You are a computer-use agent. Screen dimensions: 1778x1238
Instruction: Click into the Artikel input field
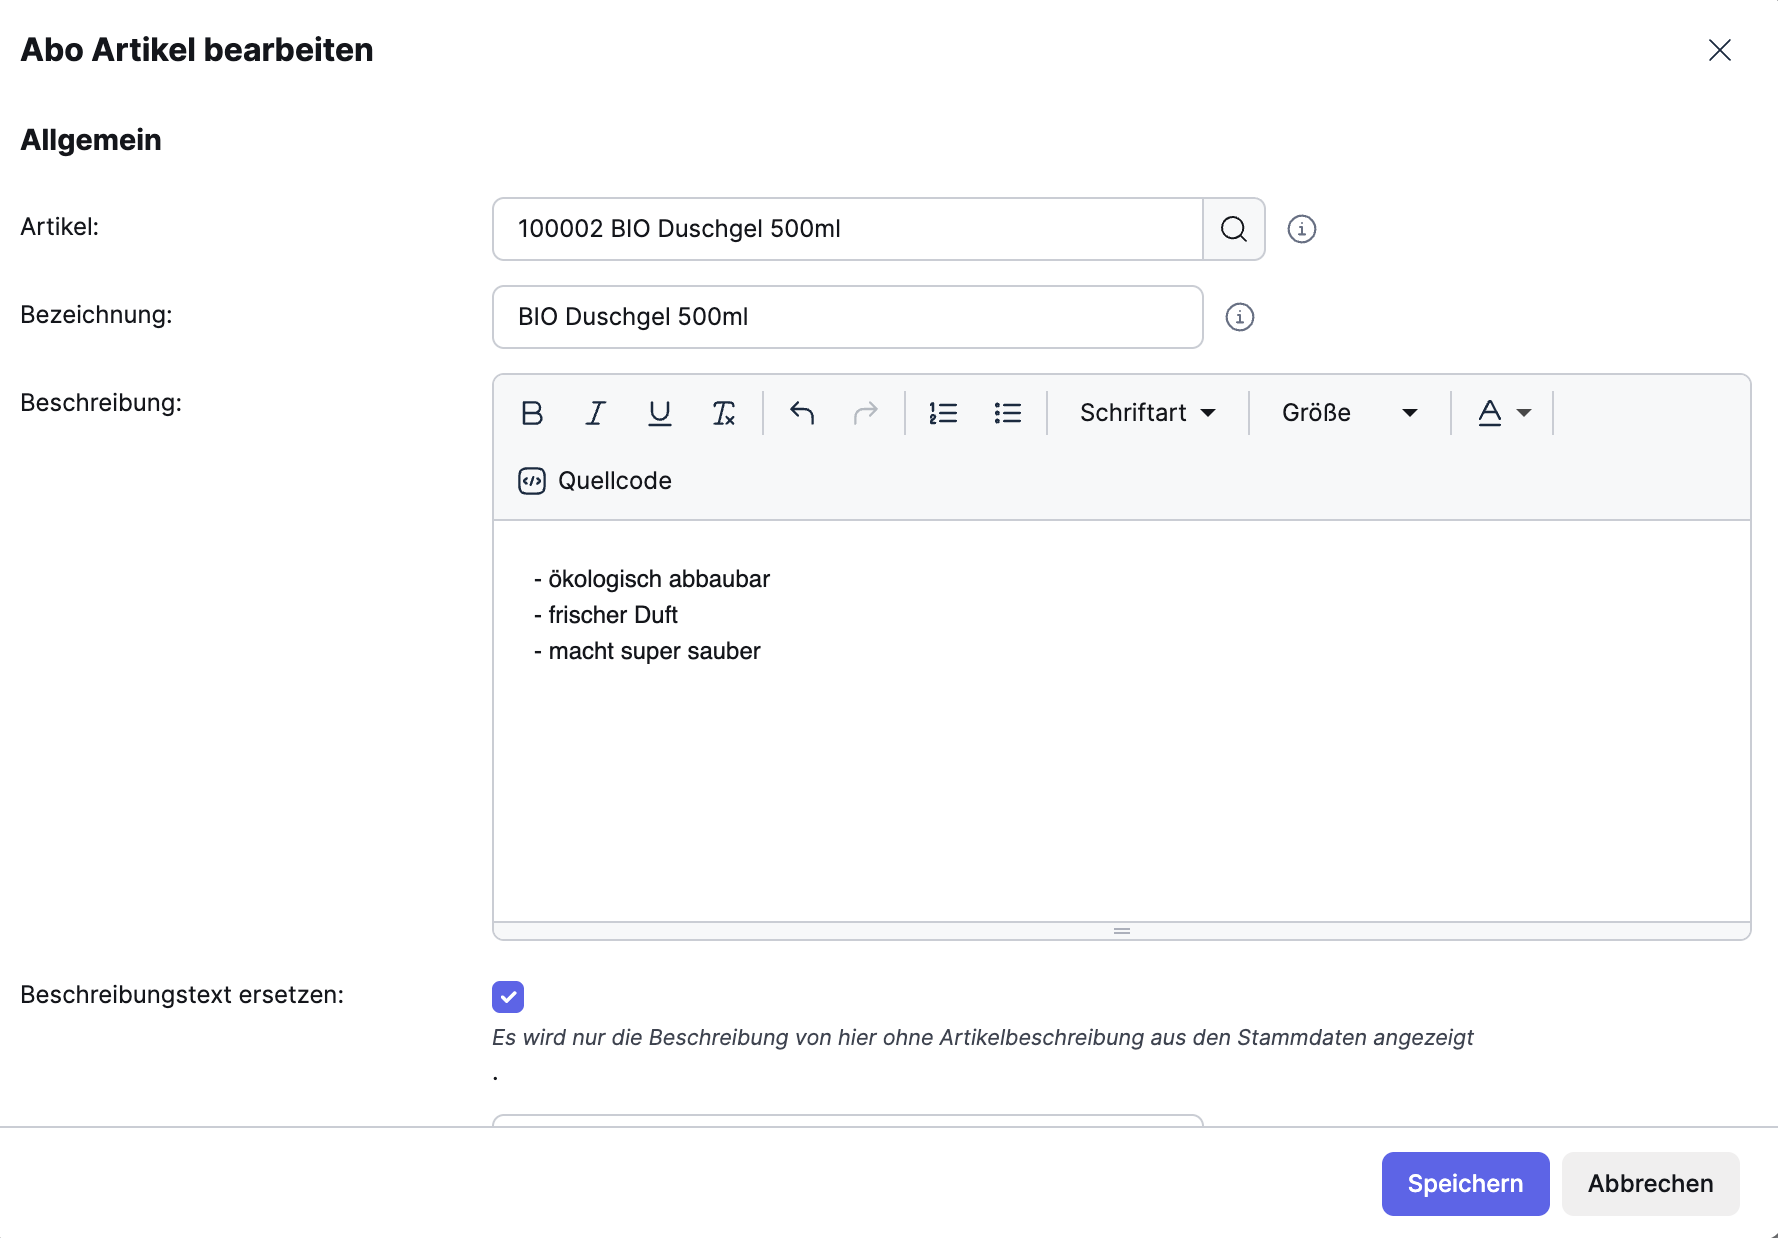tap(848, 229)
